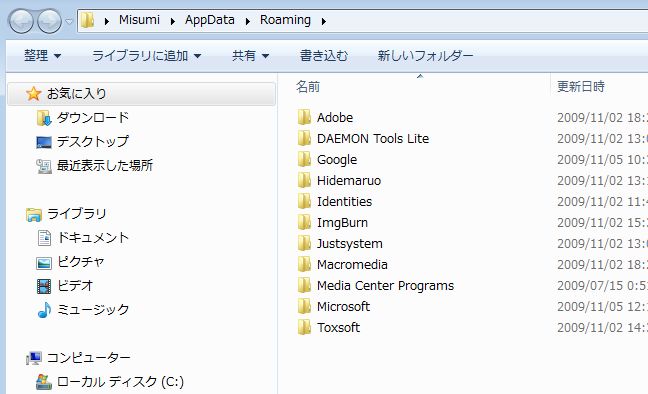Screen dimensions: 648x394
Task: Click the 新しいフォルダー button
Action: [x=425, y=55]
